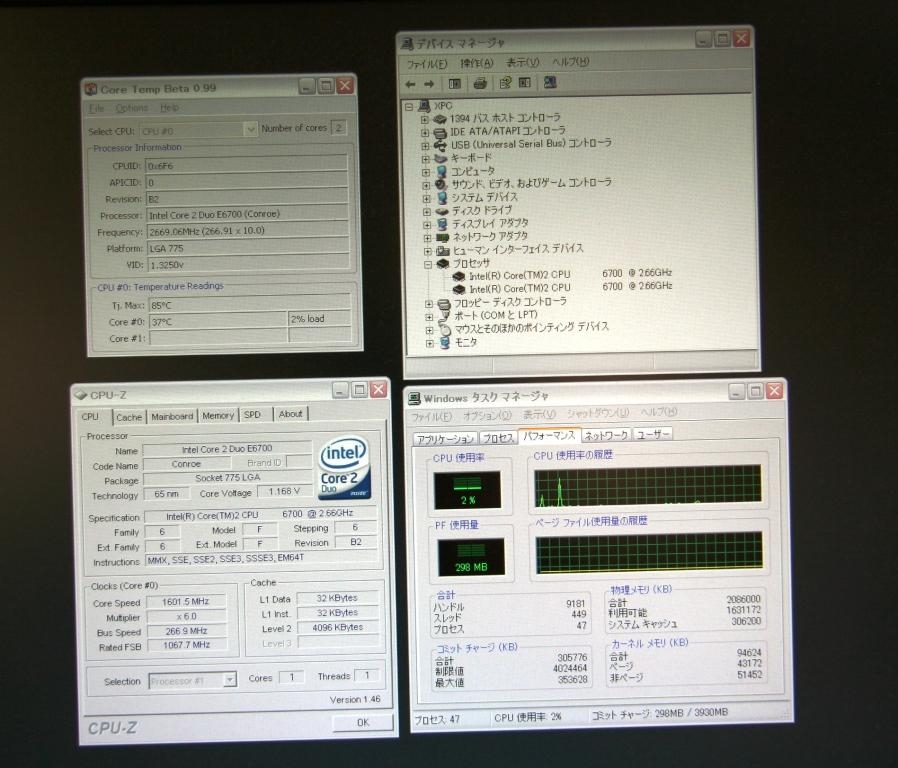The width and height of the screenshot is (898, 768).
Task: Open the File menu in Device Manager
Action: pos(427,64)
